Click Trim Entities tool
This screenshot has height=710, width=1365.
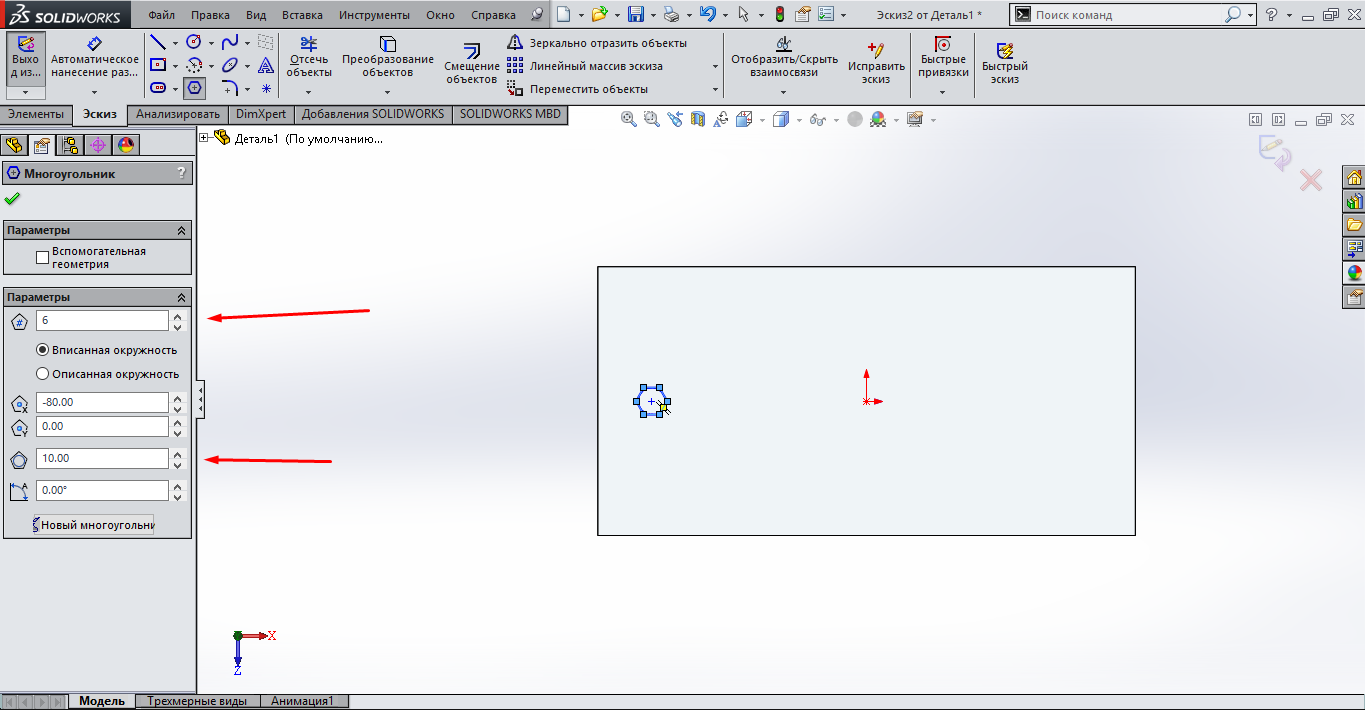[308, 57]
